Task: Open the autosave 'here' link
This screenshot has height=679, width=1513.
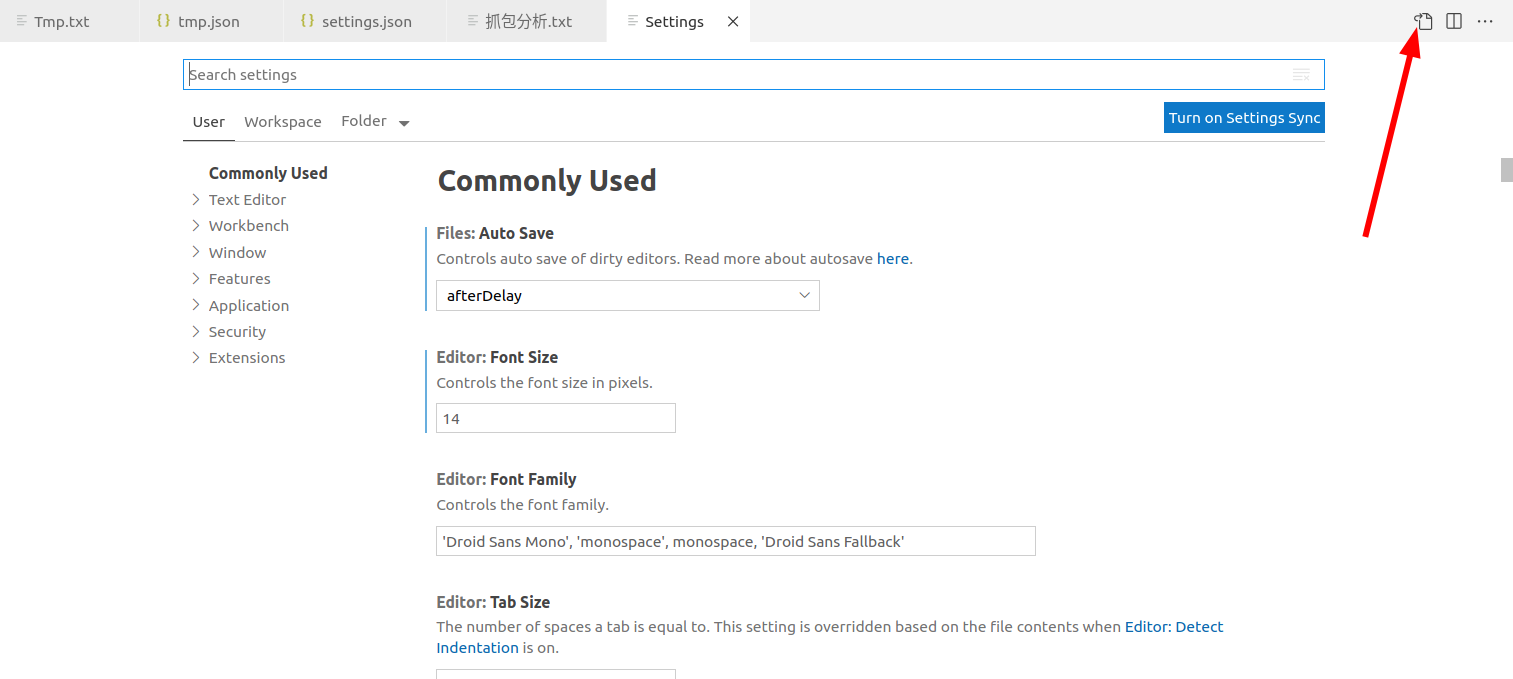Action: click(x=893, y=259)
